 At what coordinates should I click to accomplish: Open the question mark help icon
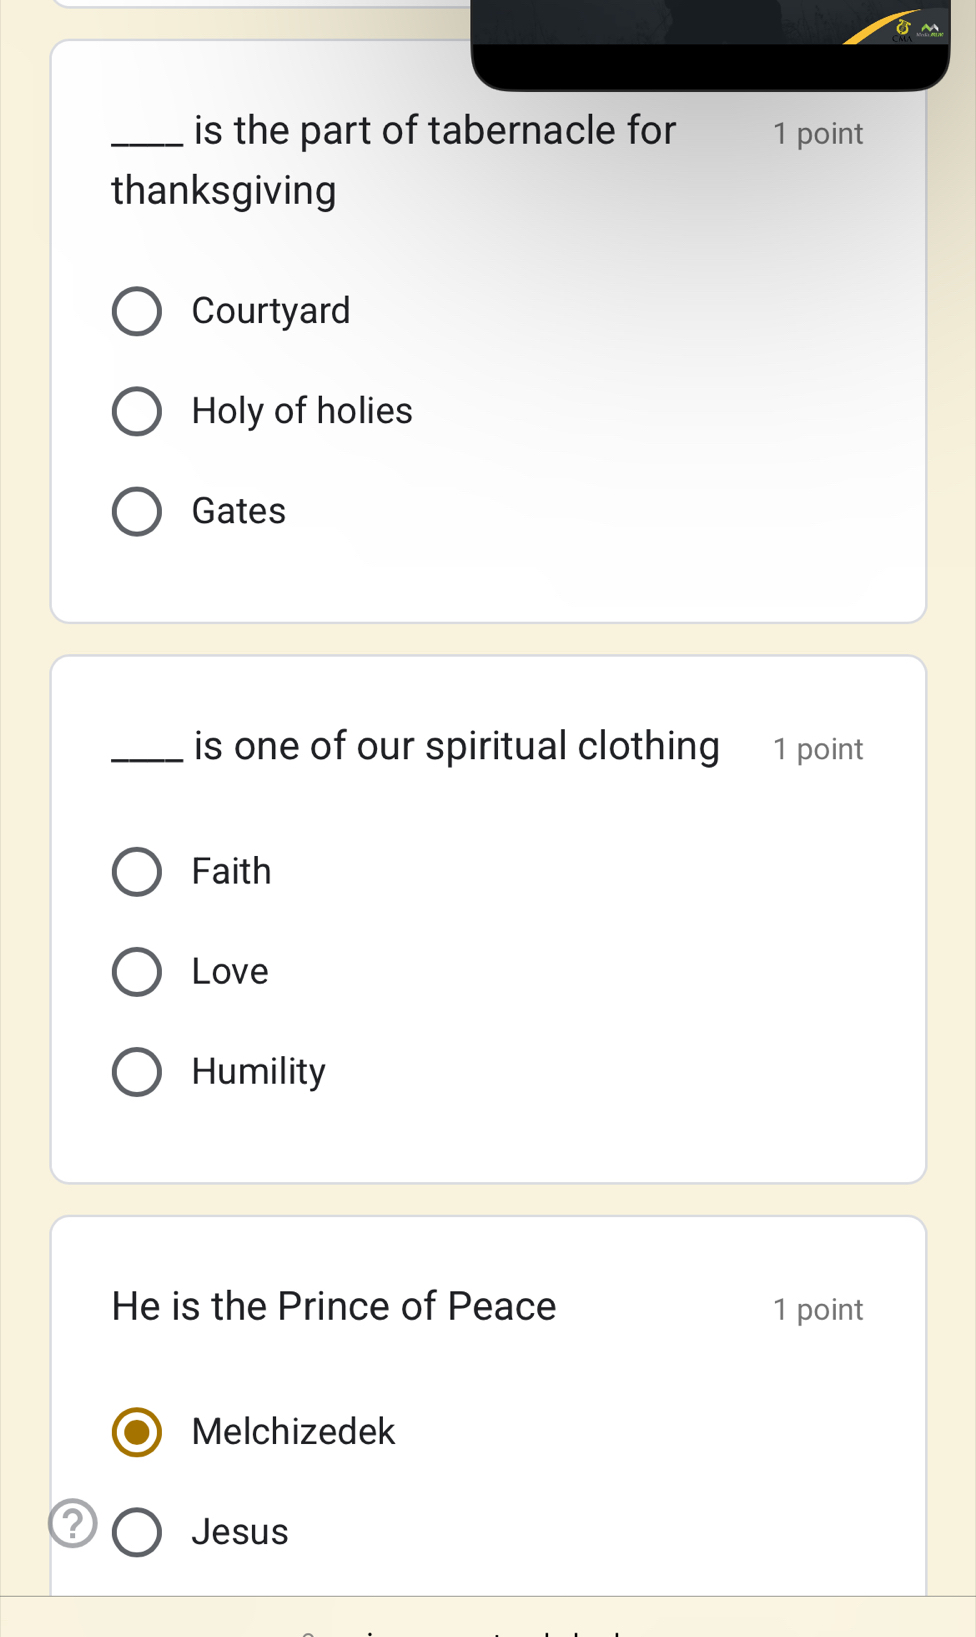[x=73, y=1523]
